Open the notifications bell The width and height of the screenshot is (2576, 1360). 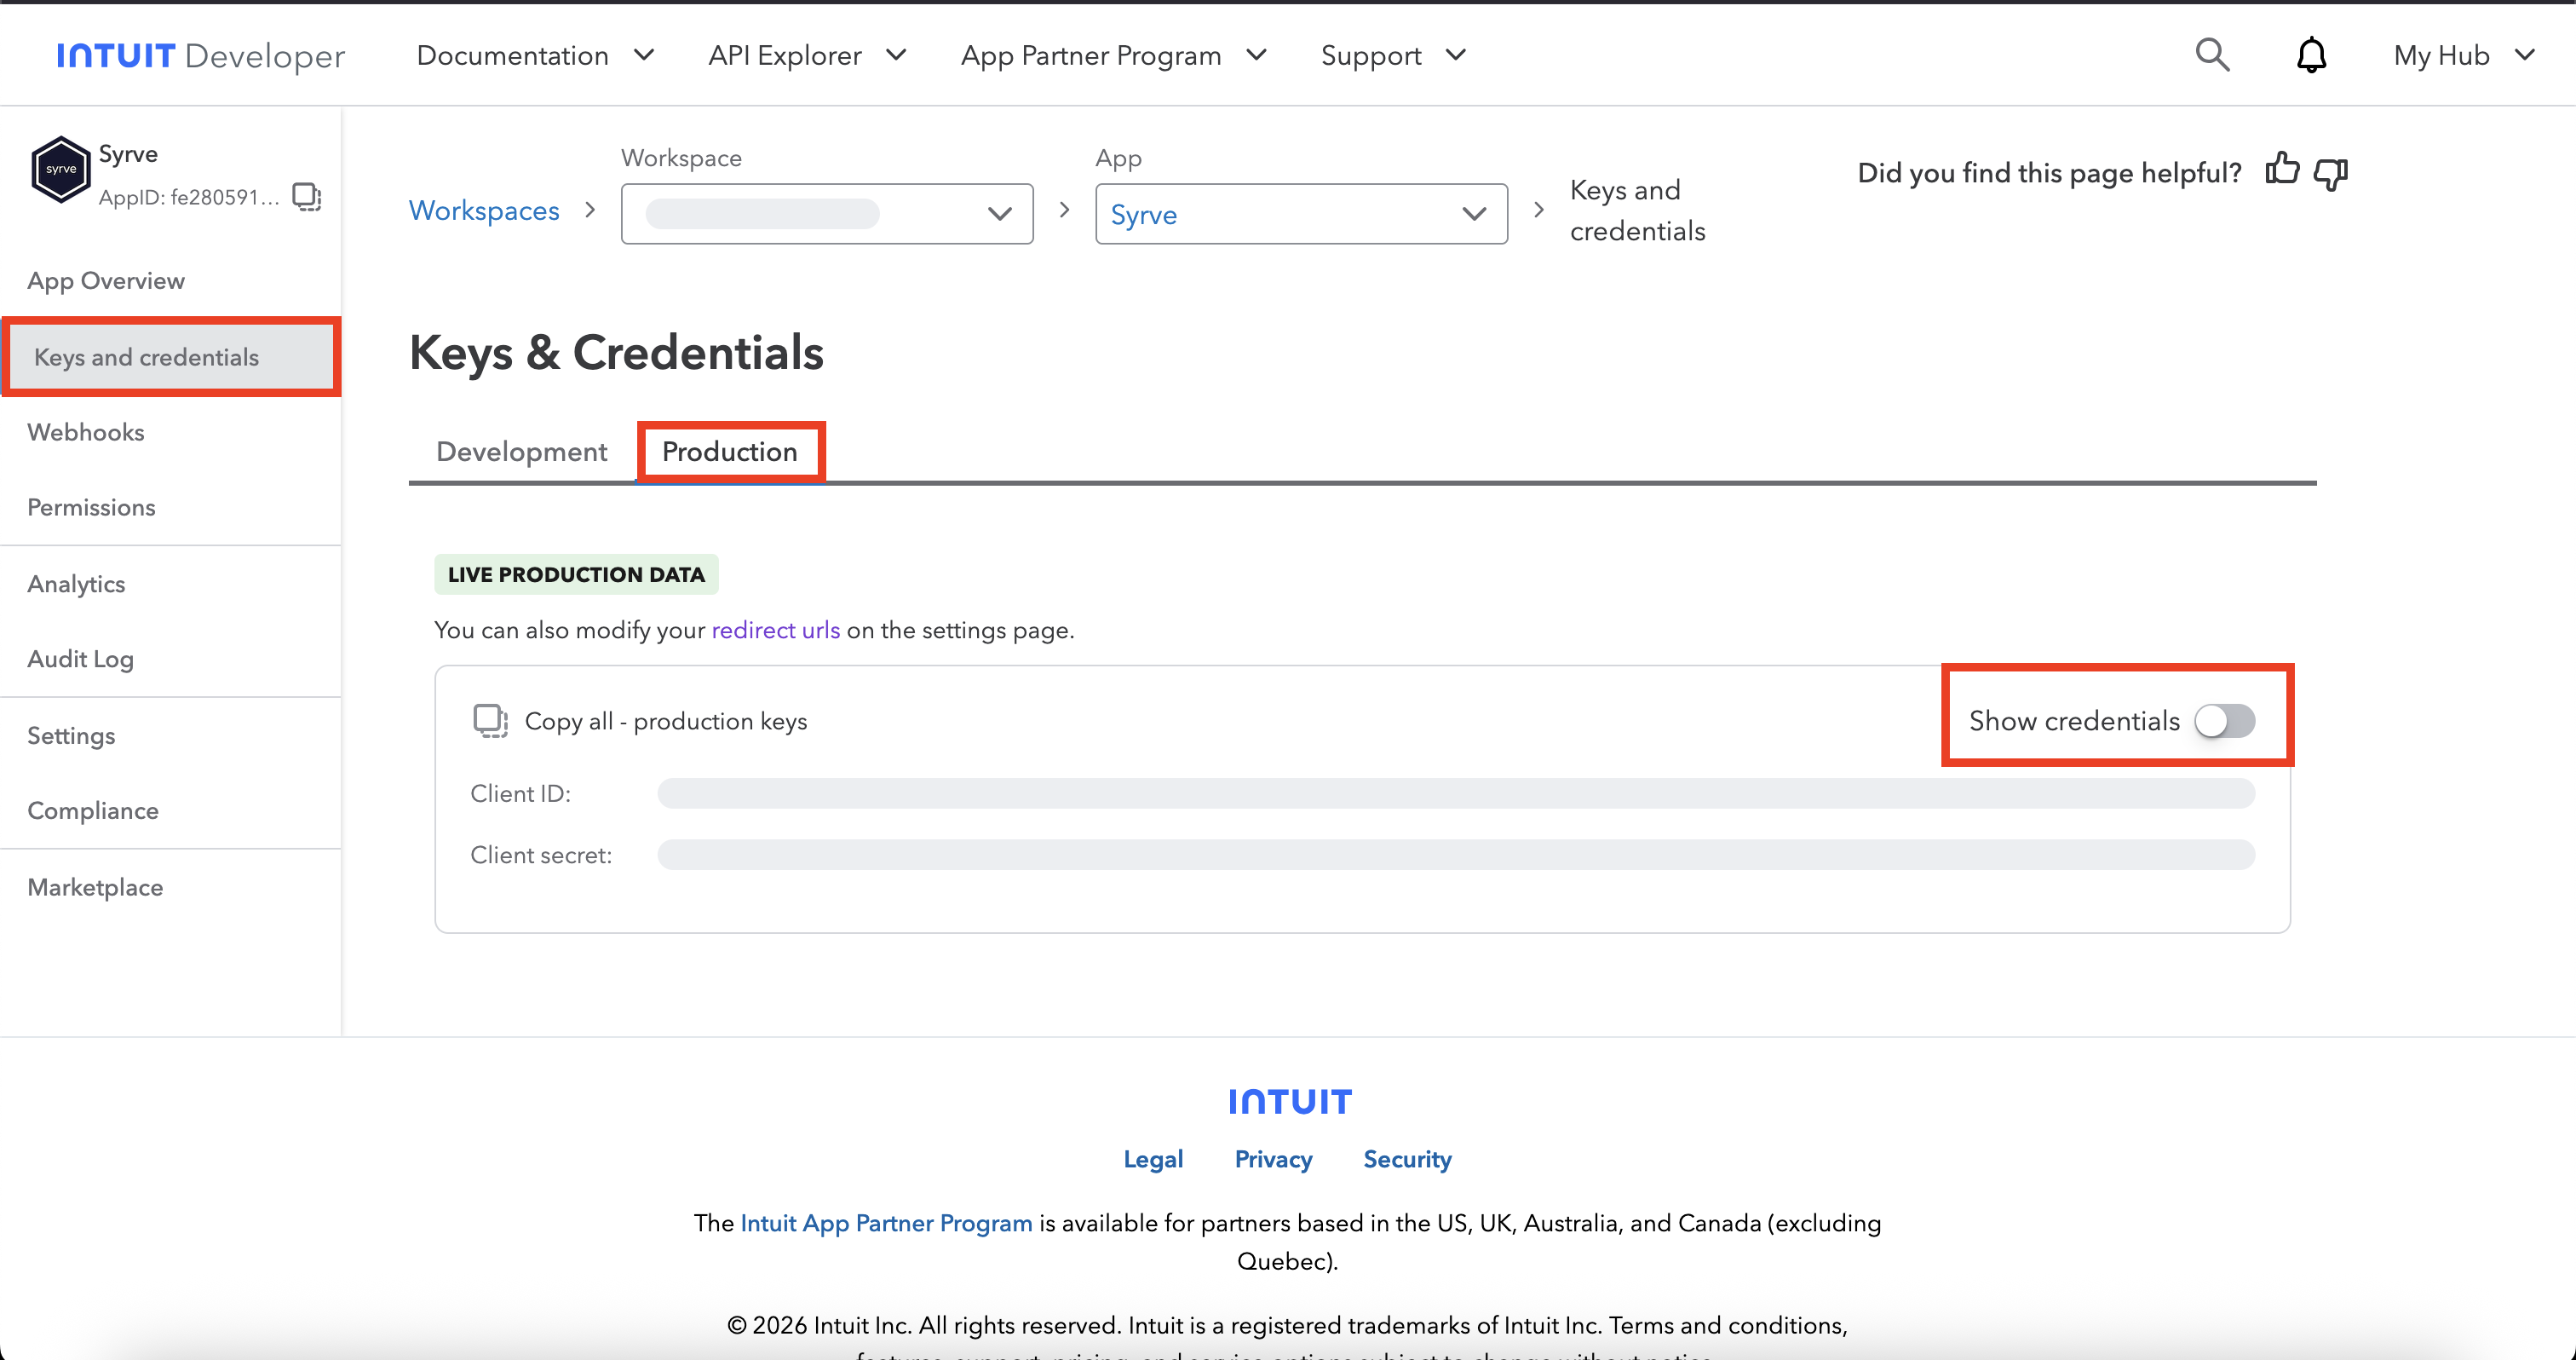[2311, 55]
